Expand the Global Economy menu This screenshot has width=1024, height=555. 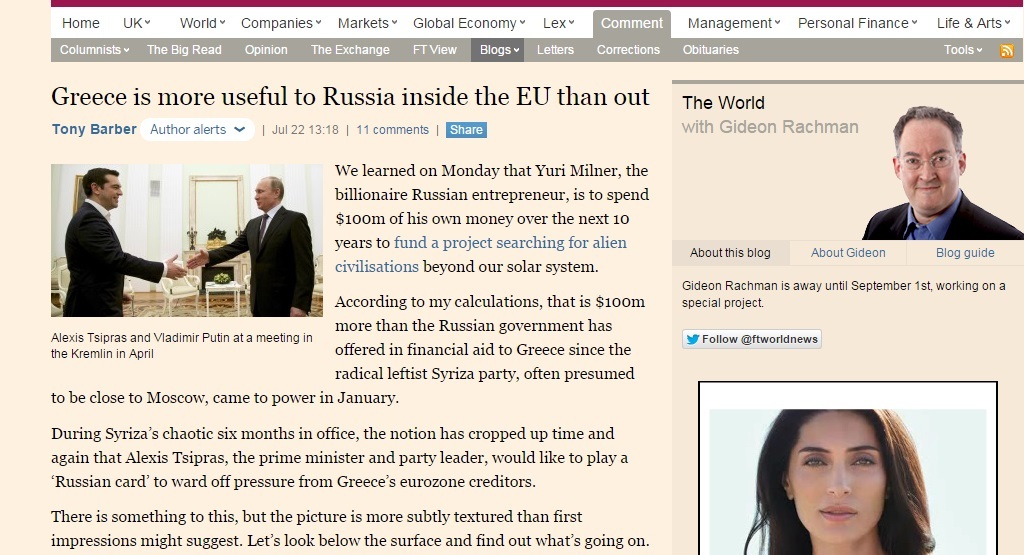[x=469, y=24]
